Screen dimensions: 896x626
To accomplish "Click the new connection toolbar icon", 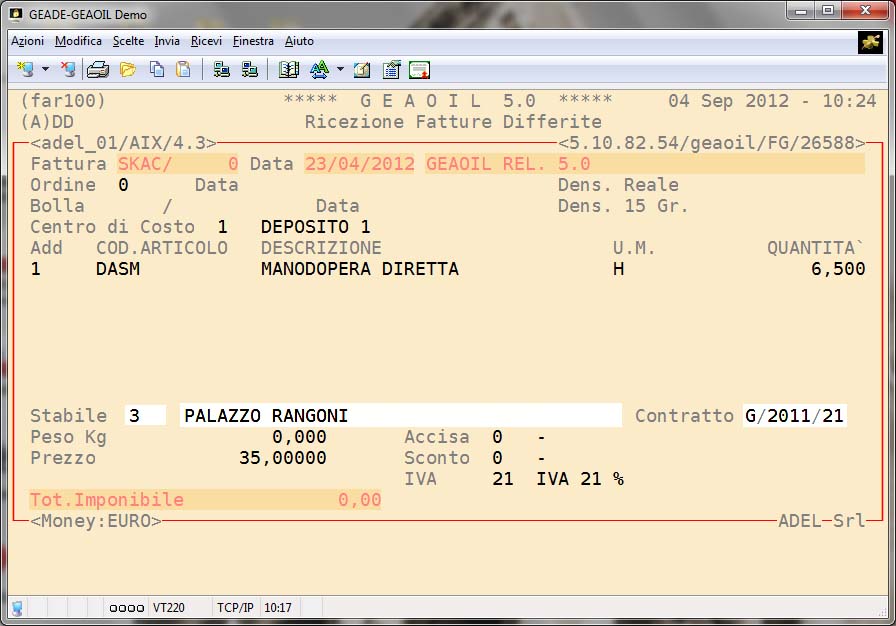I will coord(26,69).
